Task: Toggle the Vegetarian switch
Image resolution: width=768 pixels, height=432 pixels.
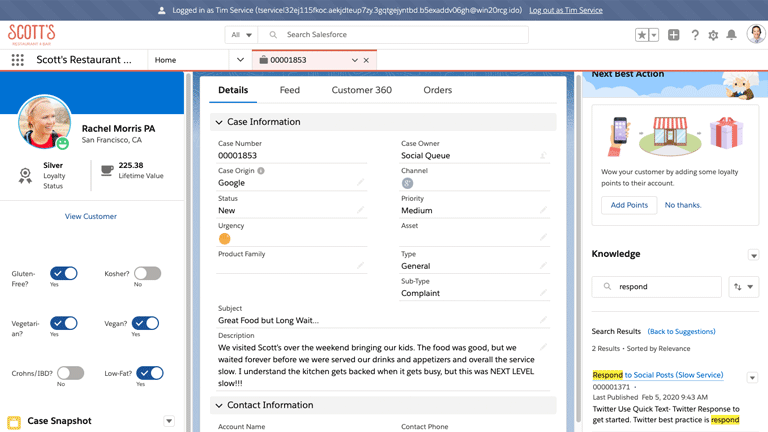Action: coord(64,323)
